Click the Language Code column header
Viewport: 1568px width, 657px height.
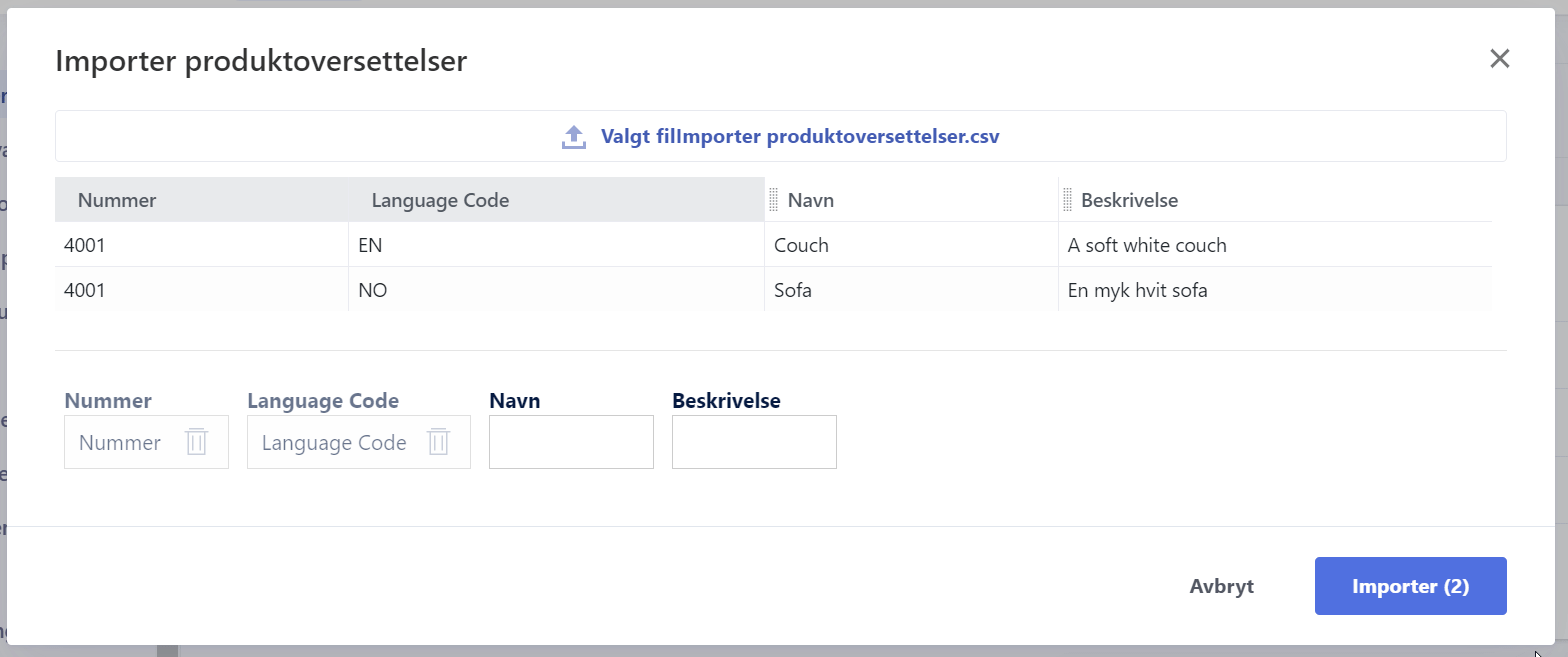point(440,200)
